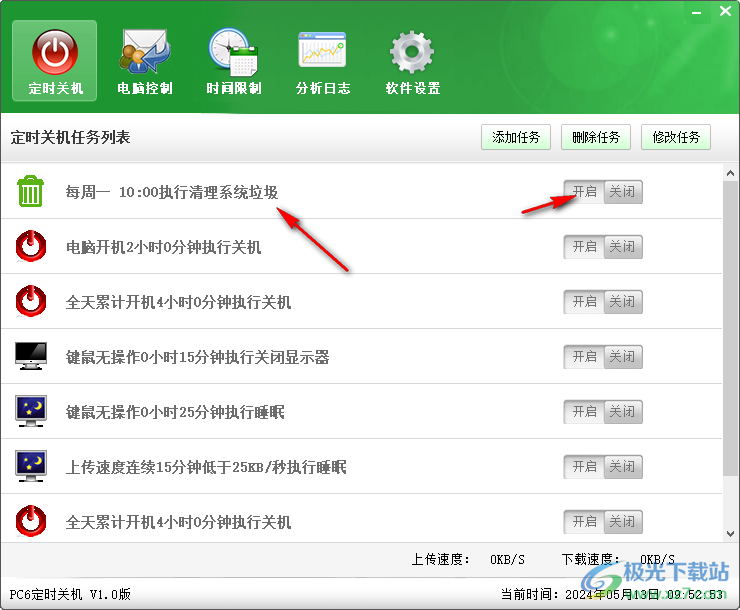The height and width of the screenshot is (610, 740).
Task: Click the 当前时间 clock text
Action: (612, 594)
